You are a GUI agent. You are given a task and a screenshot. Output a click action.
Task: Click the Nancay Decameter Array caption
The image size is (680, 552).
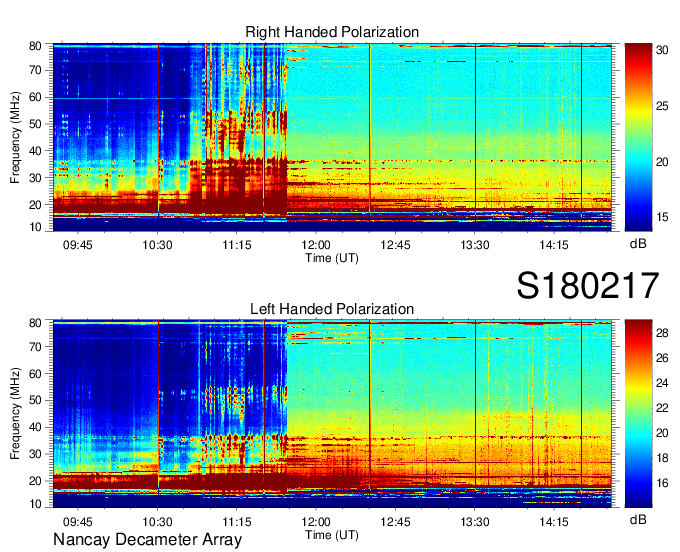[x=147, y=540]
